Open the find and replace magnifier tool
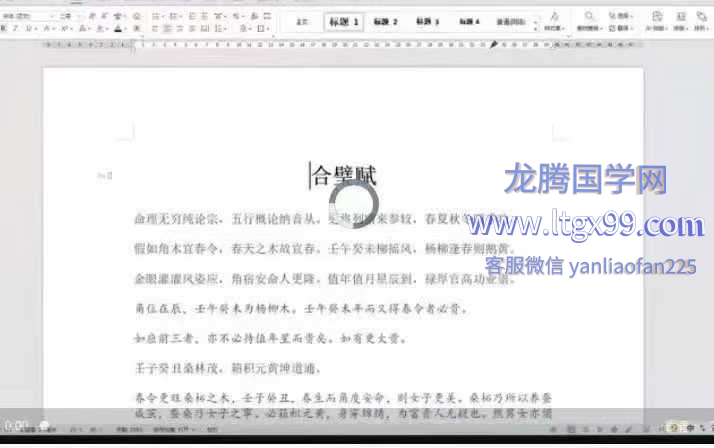 [589, 17]
